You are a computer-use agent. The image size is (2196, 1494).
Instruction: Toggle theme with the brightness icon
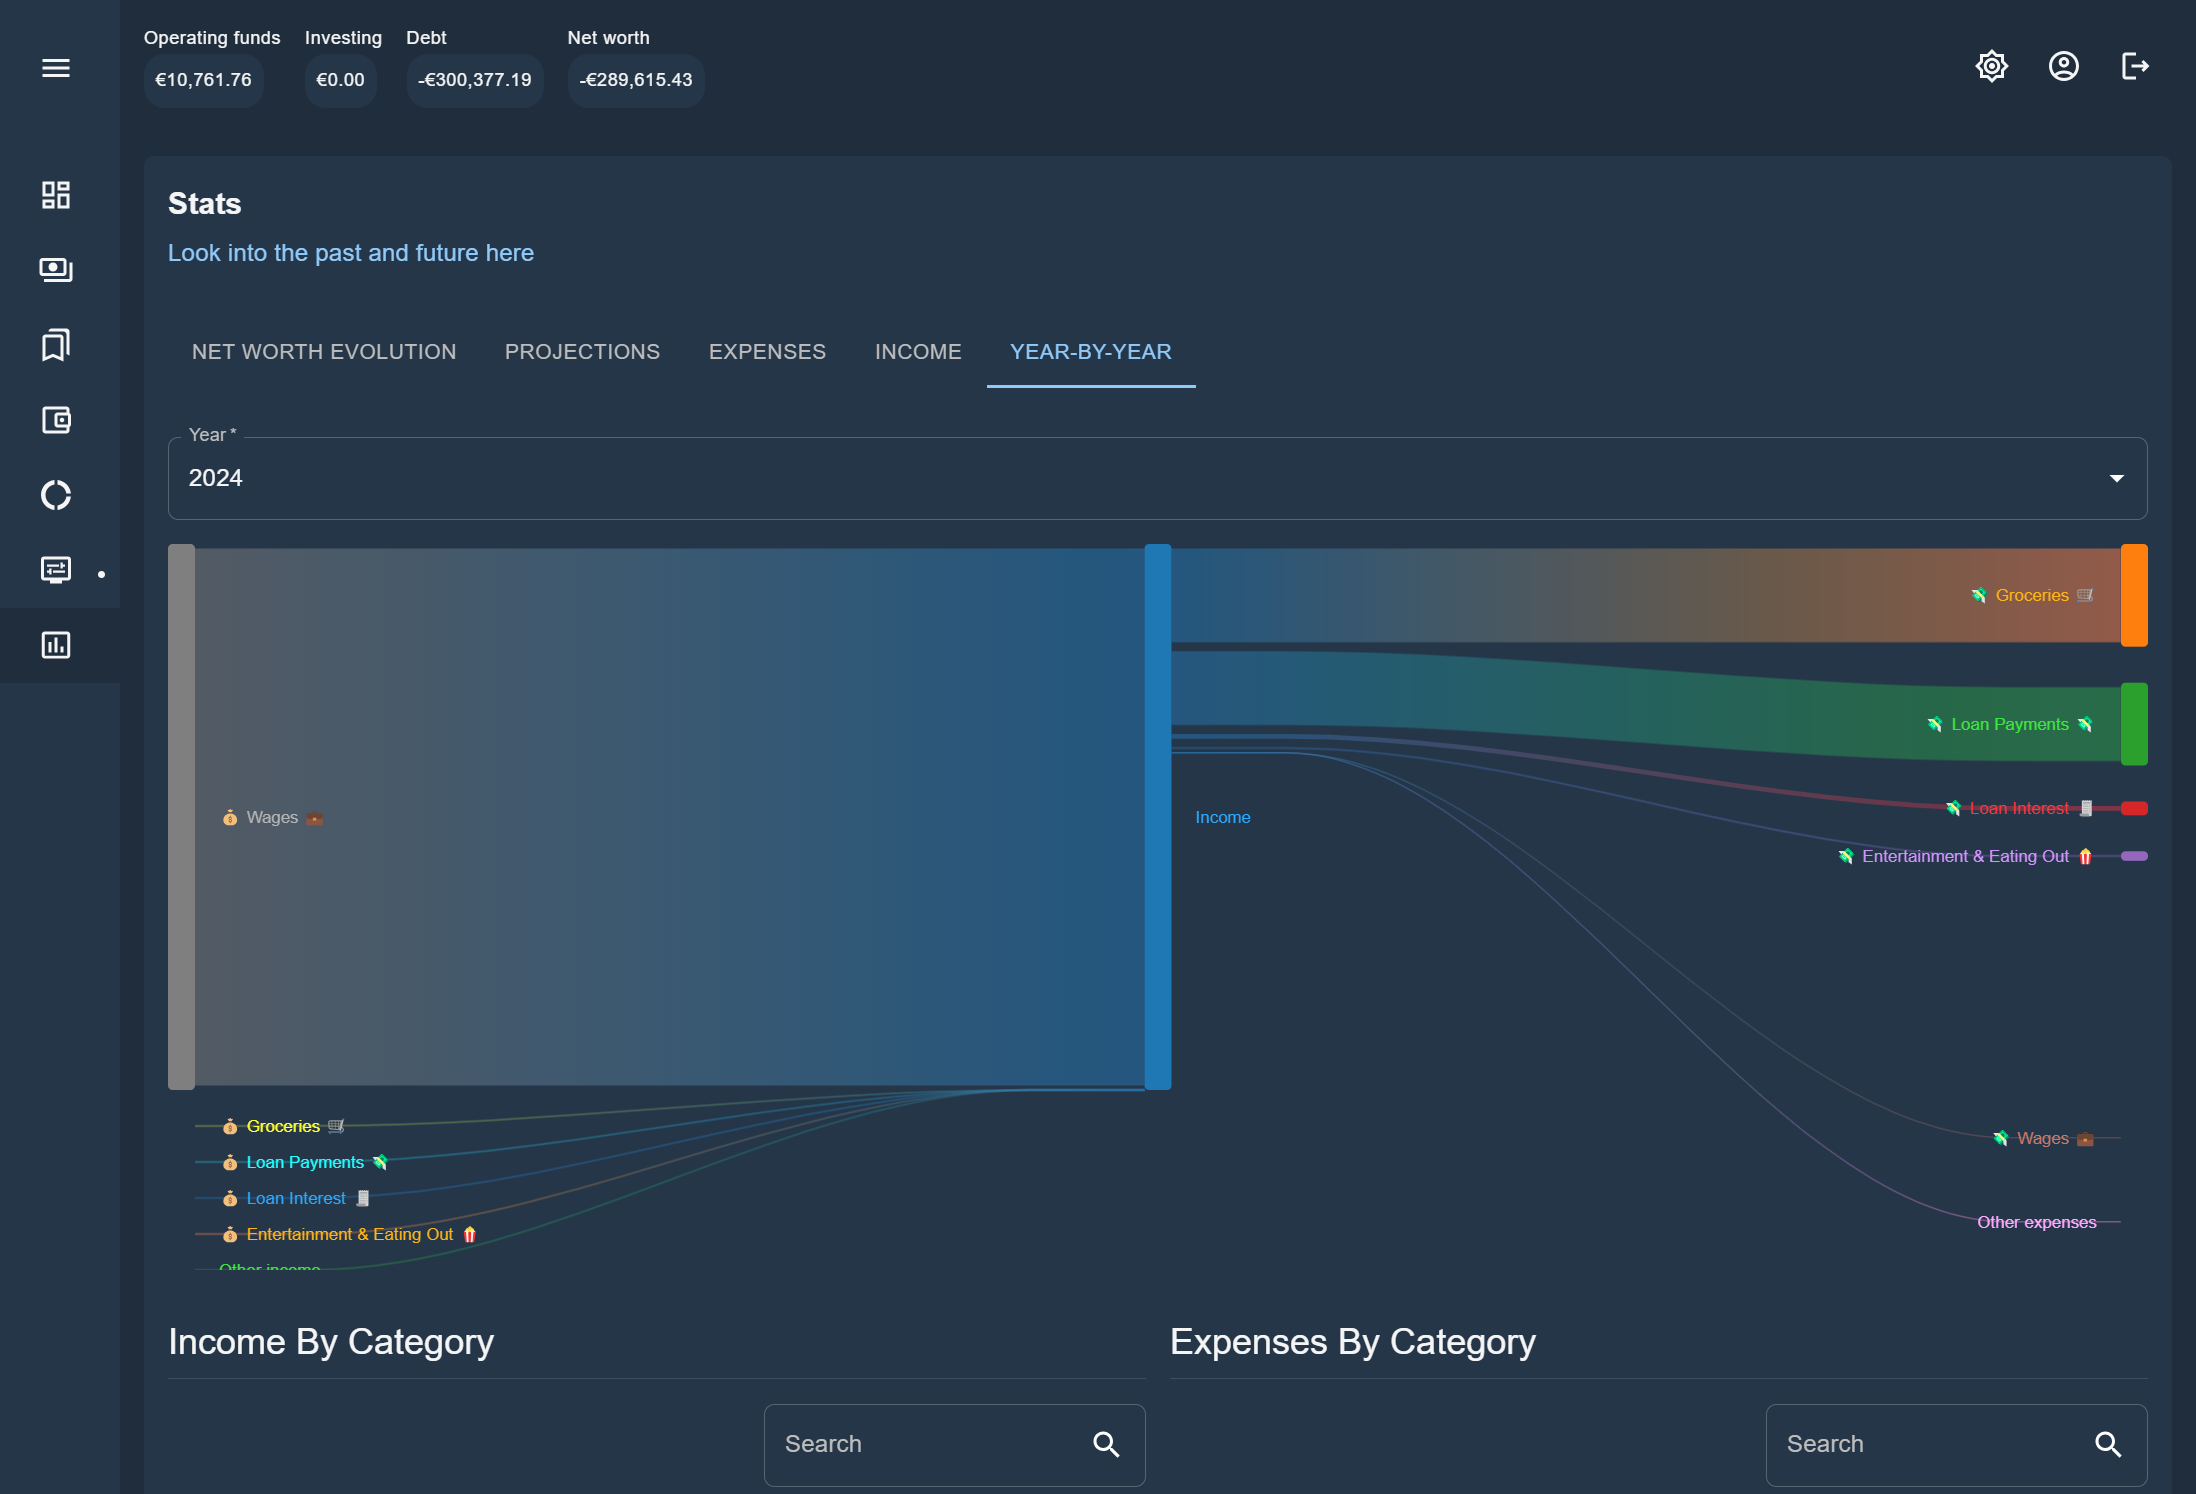coord(1991,67)
